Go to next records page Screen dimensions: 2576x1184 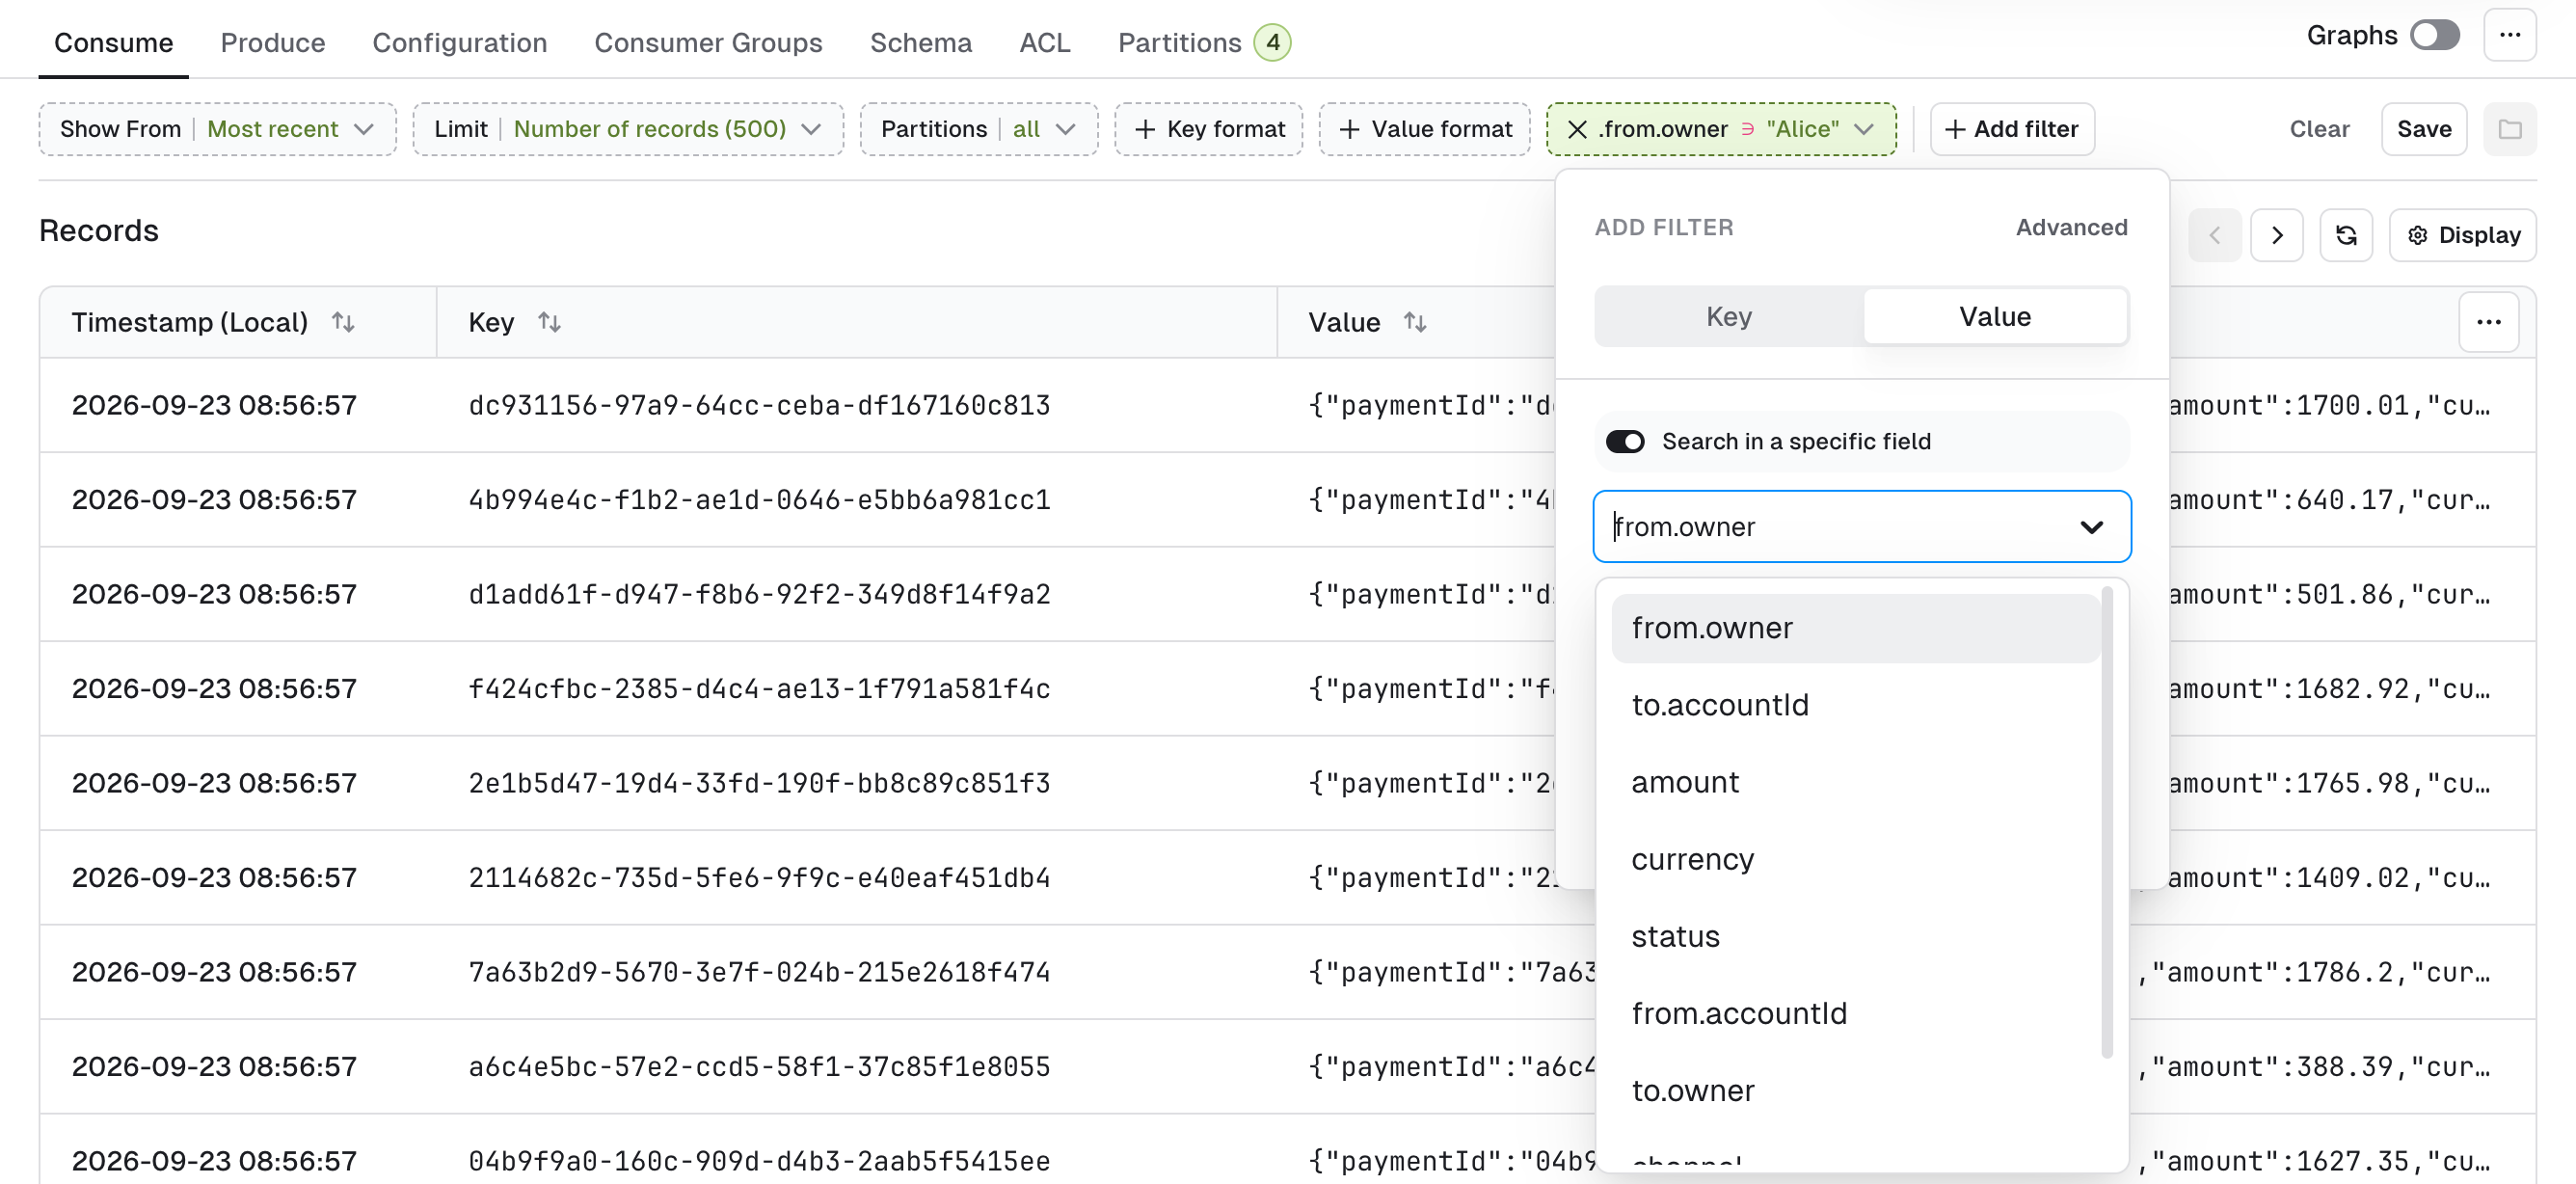tap(2277, 235)
